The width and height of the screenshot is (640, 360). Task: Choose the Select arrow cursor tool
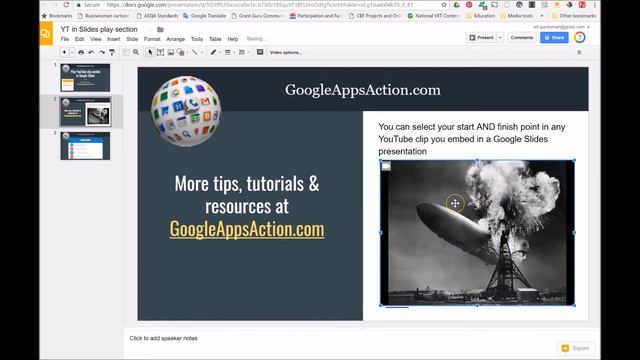(x=150, y=52)
